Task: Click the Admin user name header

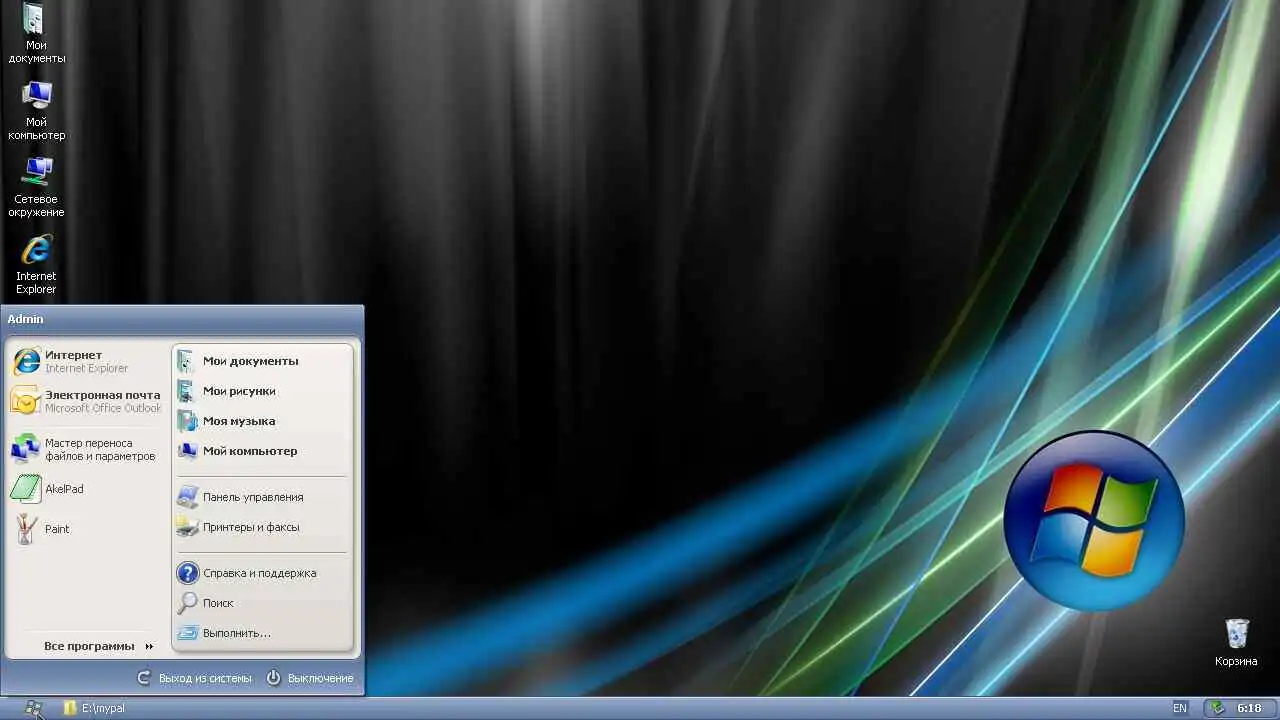Action: tap(26, 319)
